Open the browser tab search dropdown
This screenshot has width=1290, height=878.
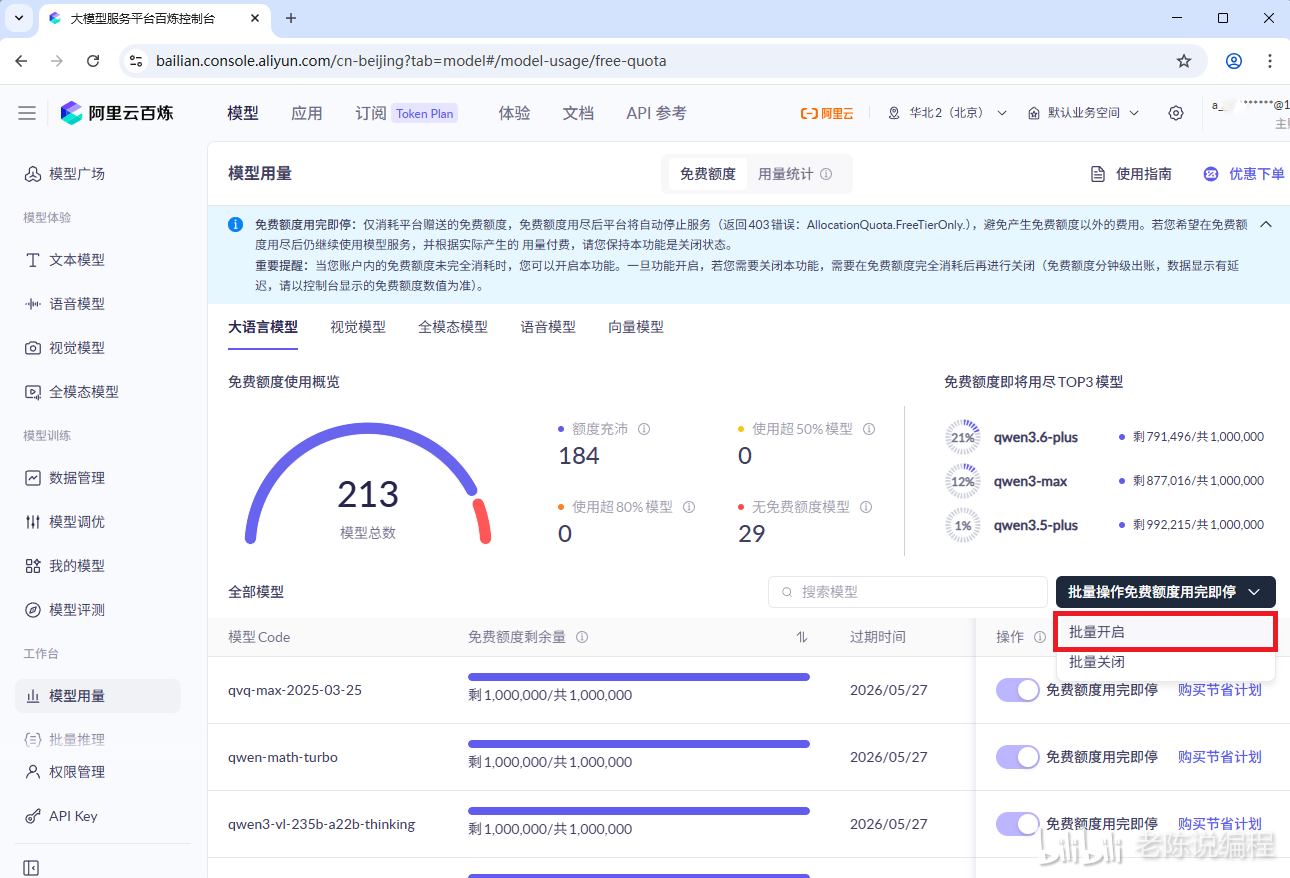(x=19, y=18)
